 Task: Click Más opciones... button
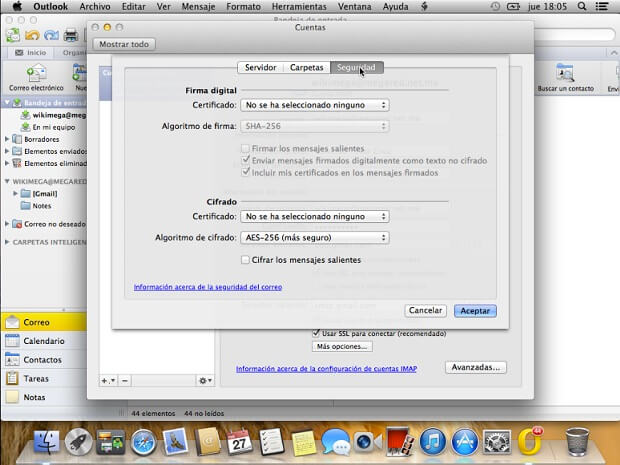(x=342, y=346)
